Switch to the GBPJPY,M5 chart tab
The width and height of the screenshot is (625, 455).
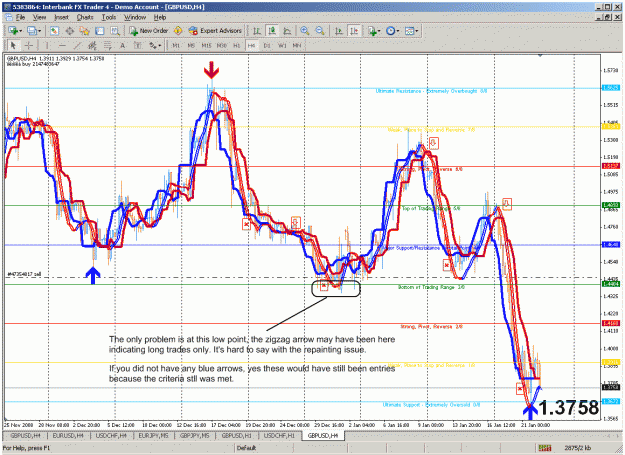point(195,436)
